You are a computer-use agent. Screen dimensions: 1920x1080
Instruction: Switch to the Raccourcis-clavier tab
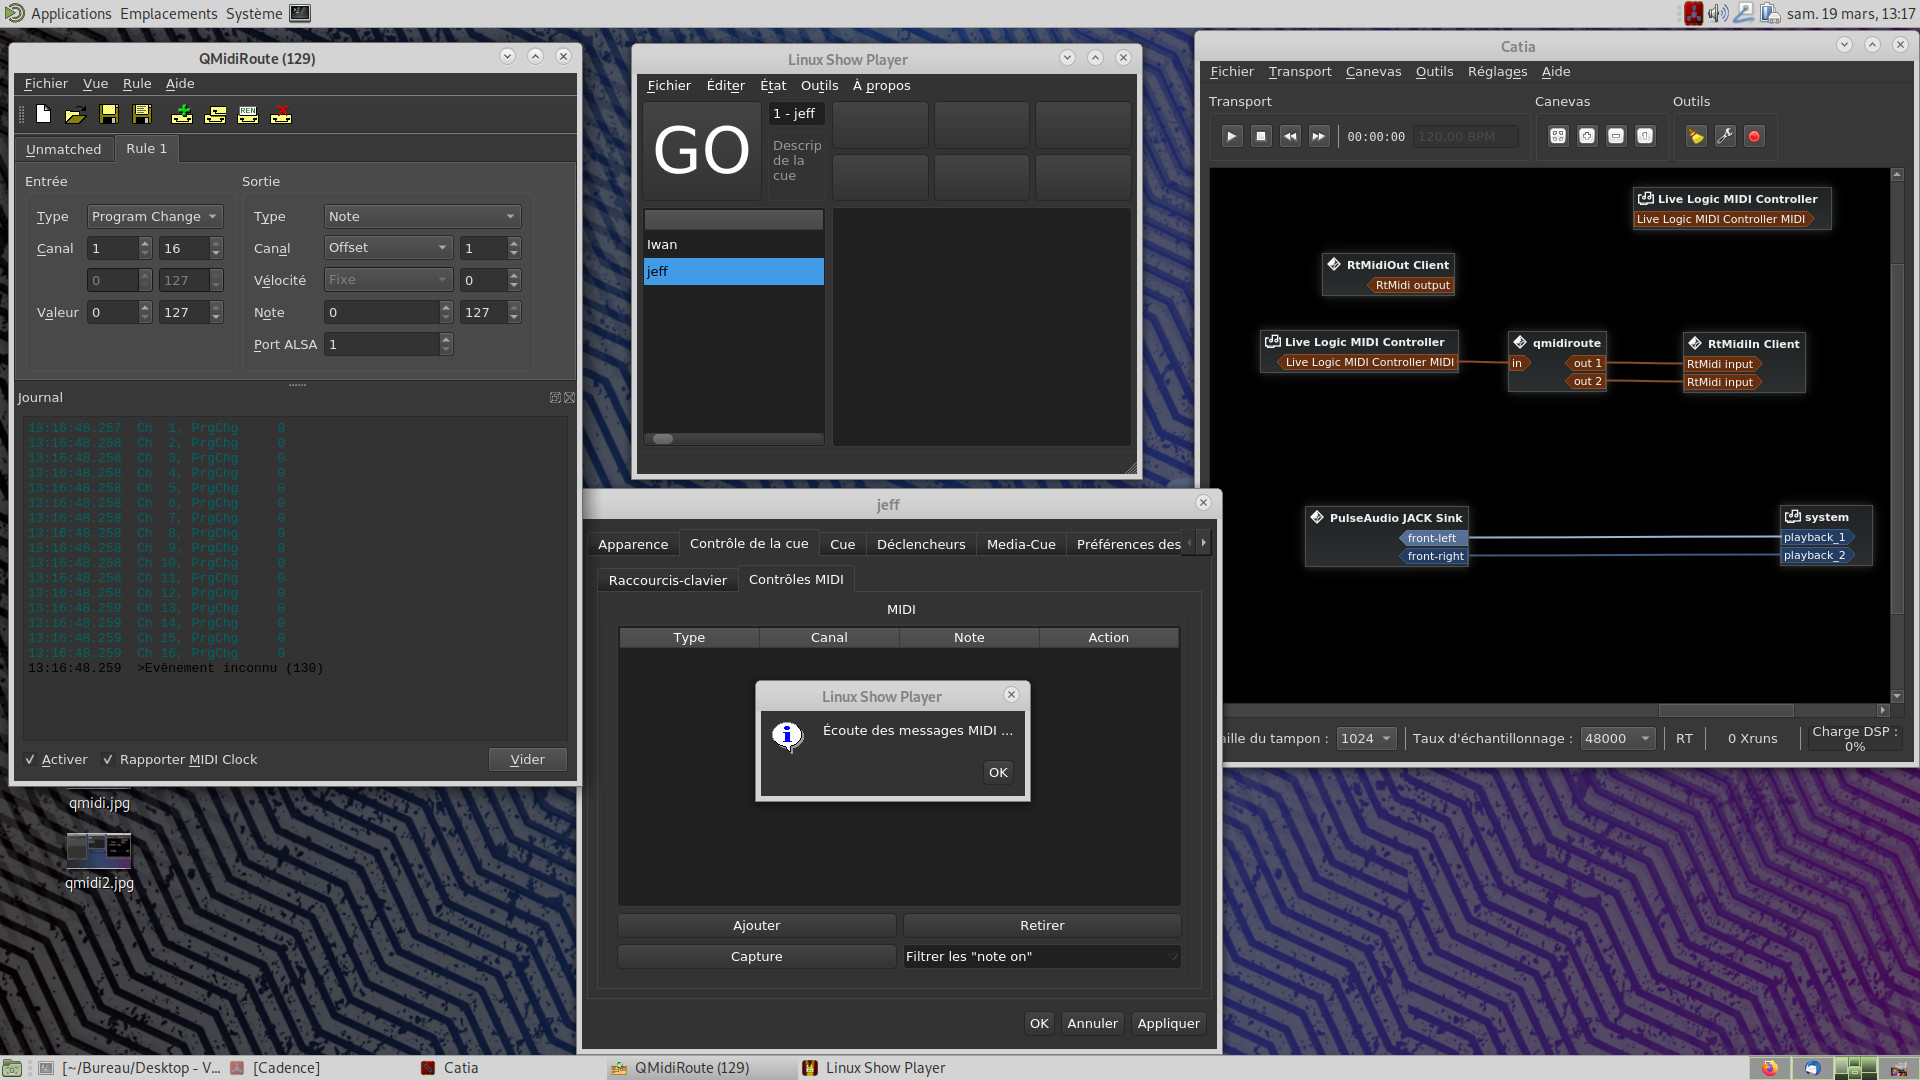[667, 580]
